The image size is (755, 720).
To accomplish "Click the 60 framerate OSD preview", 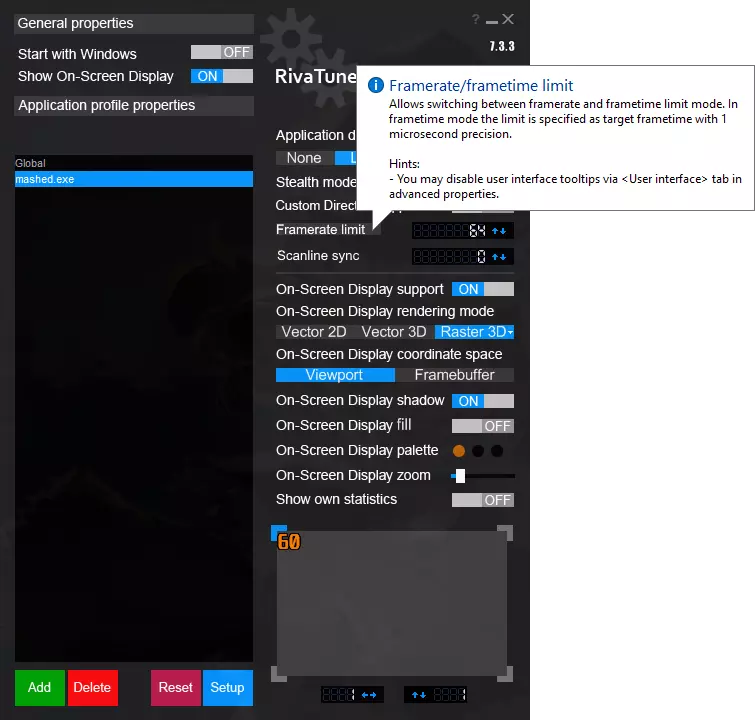I will (x=288, y=542).
